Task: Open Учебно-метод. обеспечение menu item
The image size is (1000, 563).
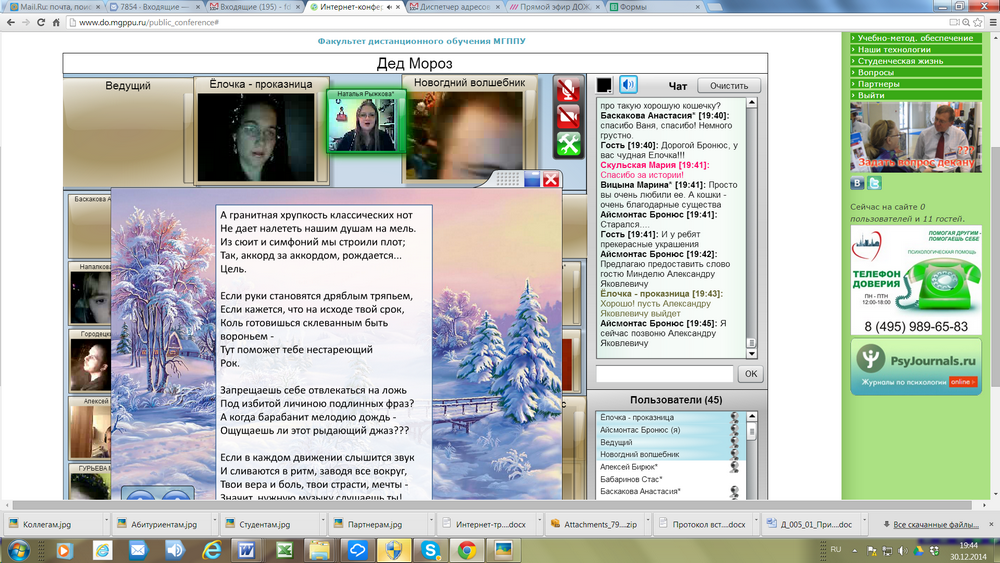Action: pyautogui.click(x=915, y=38)
